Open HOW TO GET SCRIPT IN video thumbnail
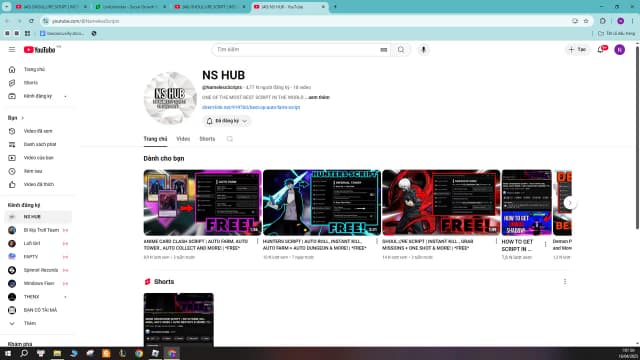Image resolution: width=640 pixels, height=360 pixels. 527,203
